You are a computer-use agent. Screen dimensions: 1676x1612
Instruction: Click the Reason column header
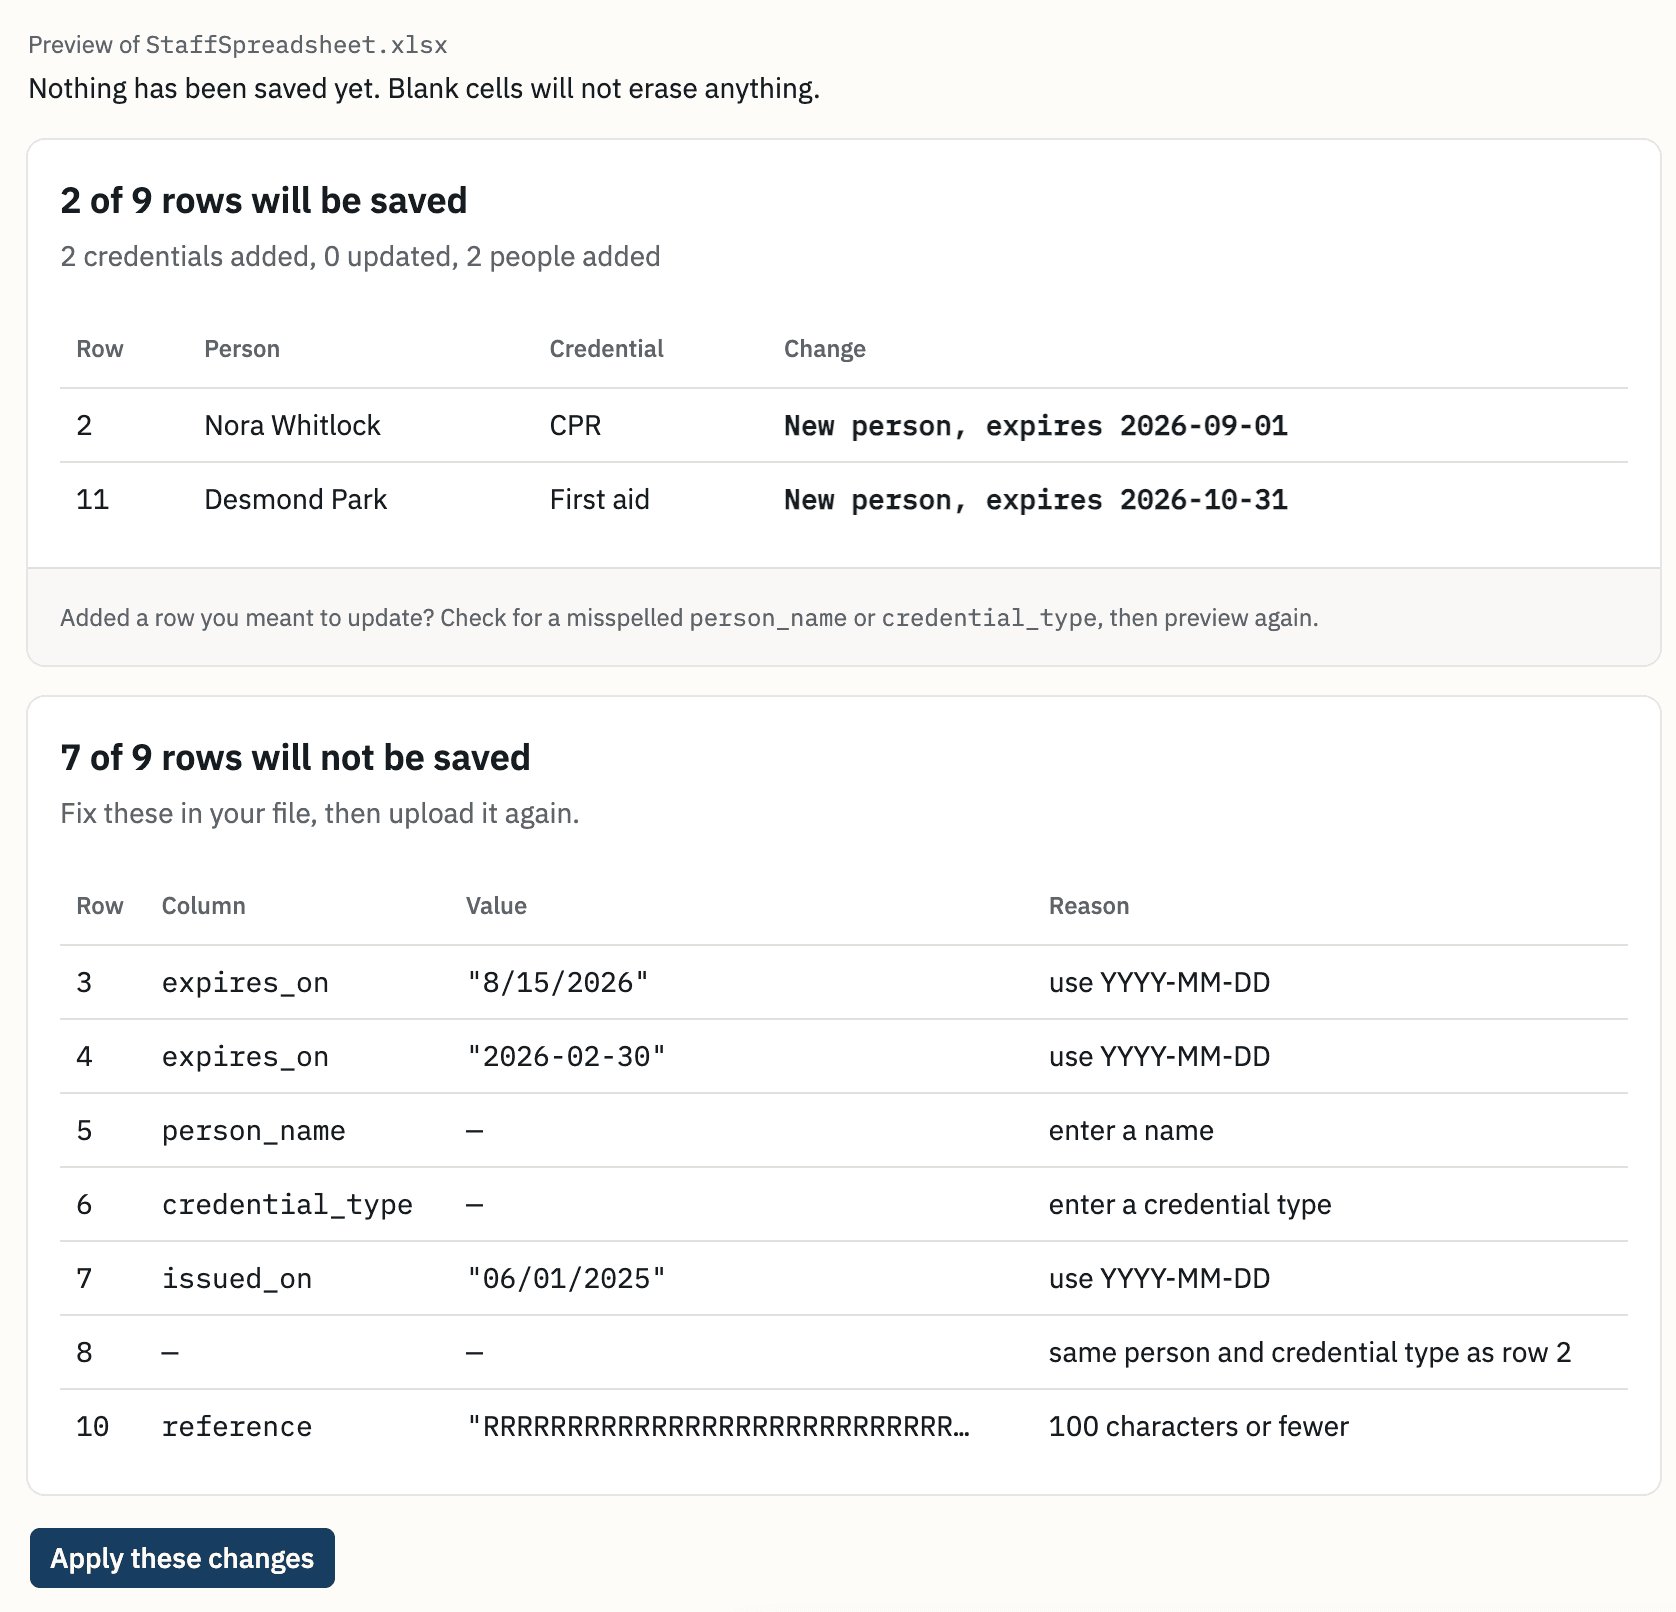1088,906
